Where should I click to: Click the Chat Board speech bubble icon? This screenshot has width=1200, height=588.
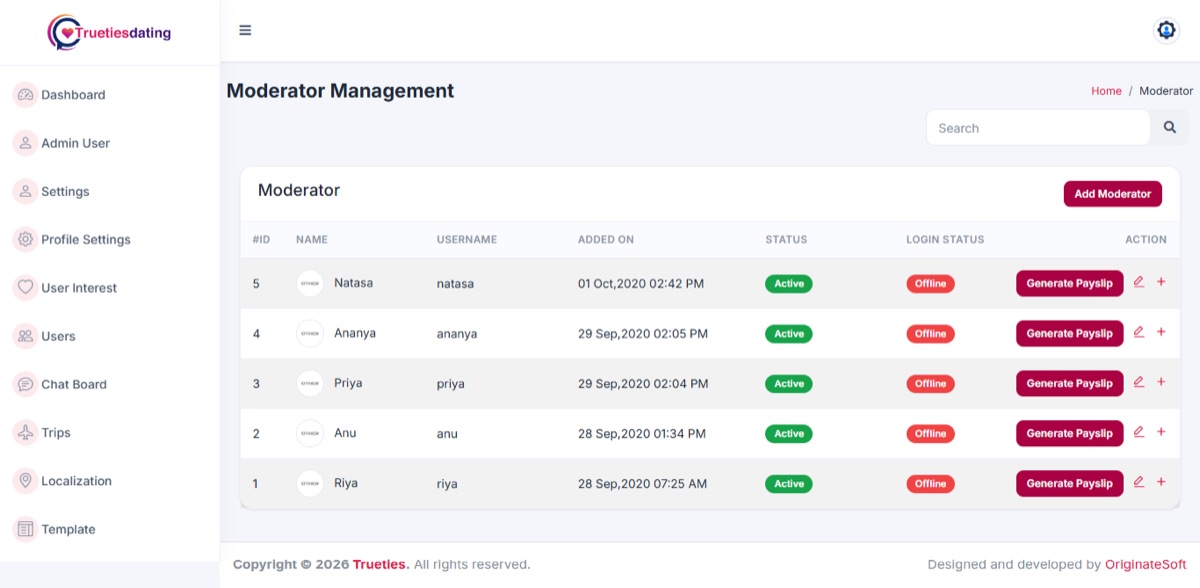[25, 384]
